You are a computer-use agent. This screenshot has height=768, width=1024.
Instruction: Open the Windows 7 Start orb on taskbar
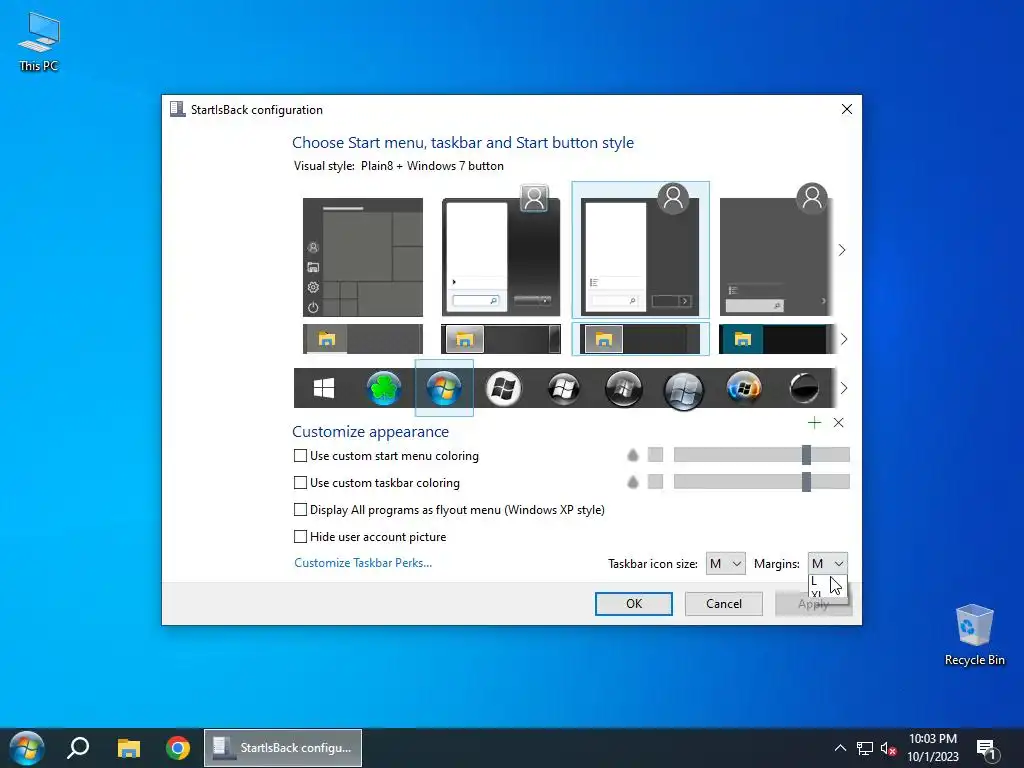tap(27, 748)
